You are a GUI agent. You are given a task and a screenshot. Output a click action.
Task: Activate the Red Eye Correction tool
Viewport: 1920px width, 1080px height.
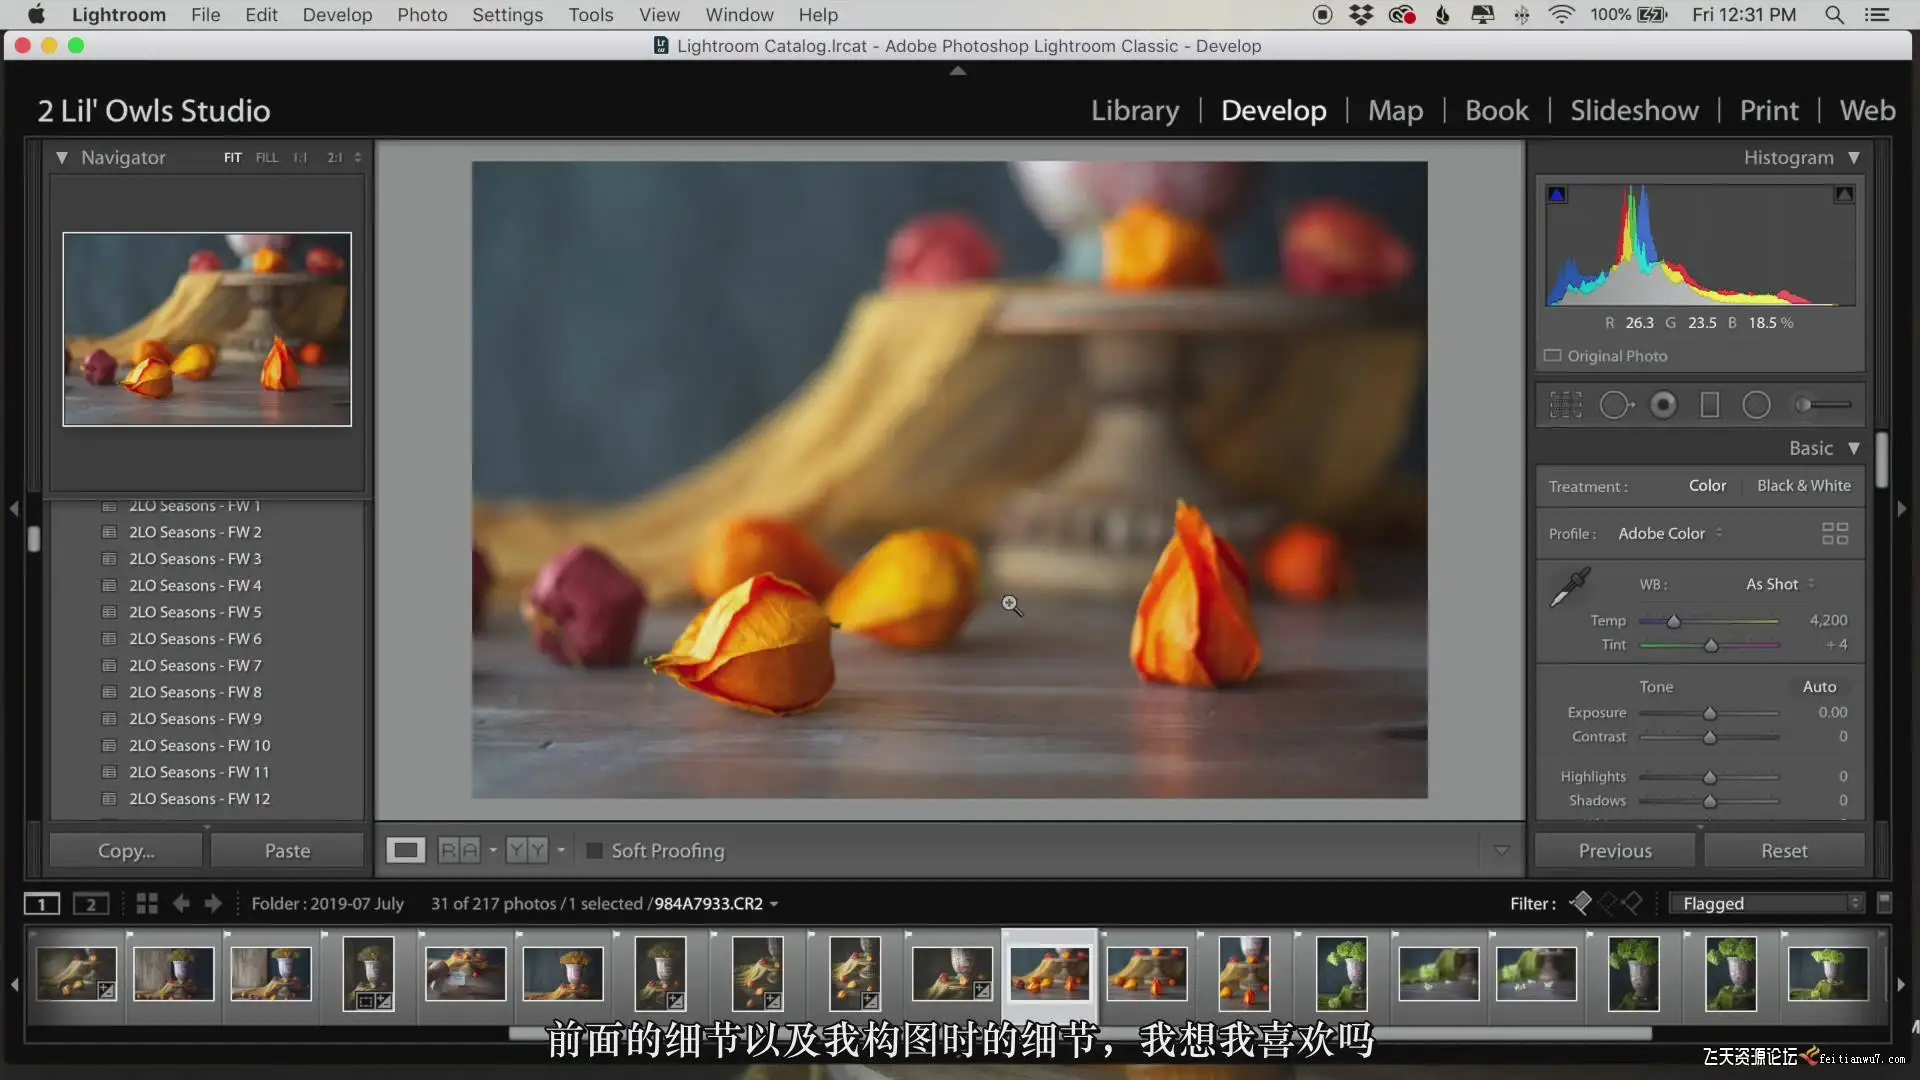[x=1663, y=405]
